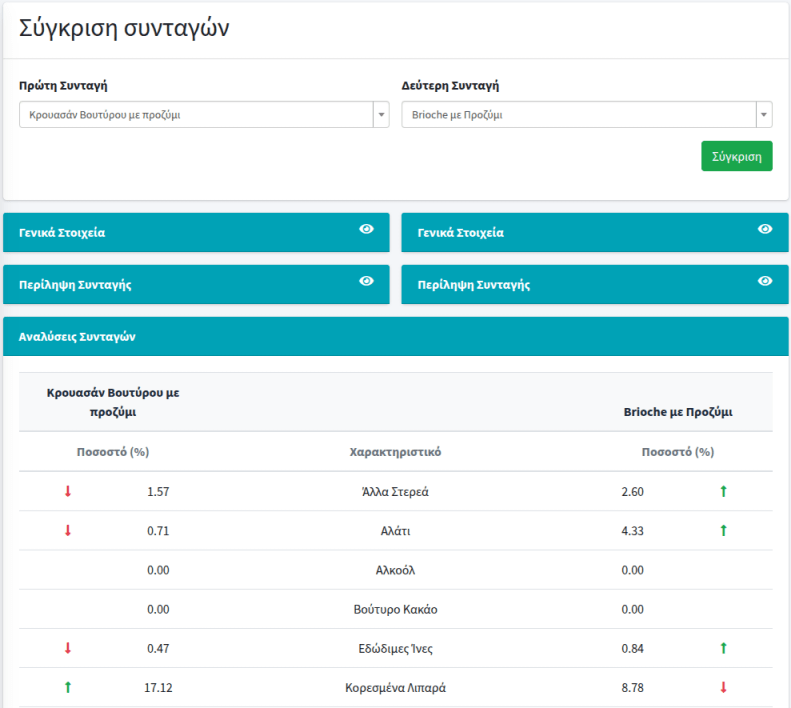Click green up arrow in Αλάτι row
This screenshot has height=708, width=791.
point(723,530)
